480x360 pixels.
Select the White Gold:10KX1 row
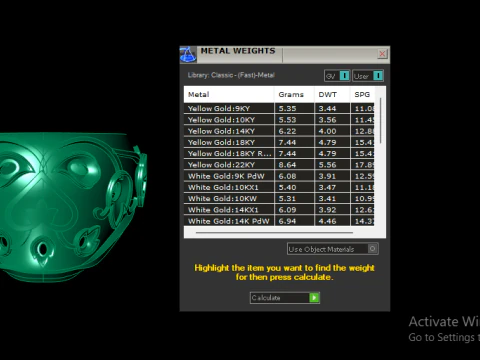(279, 187)
